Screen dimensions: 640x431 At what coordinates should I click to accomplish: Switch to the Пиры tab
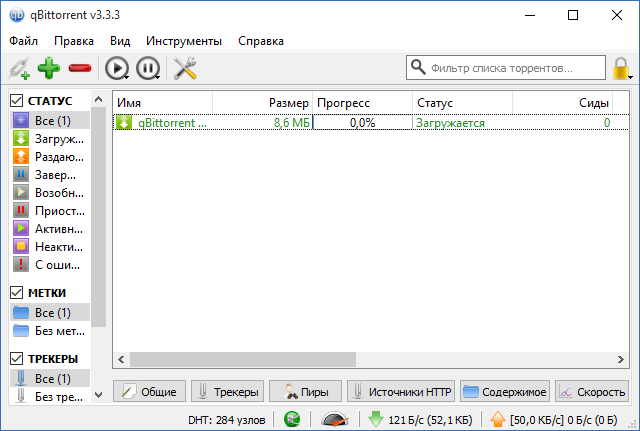[x=305, y=392]
